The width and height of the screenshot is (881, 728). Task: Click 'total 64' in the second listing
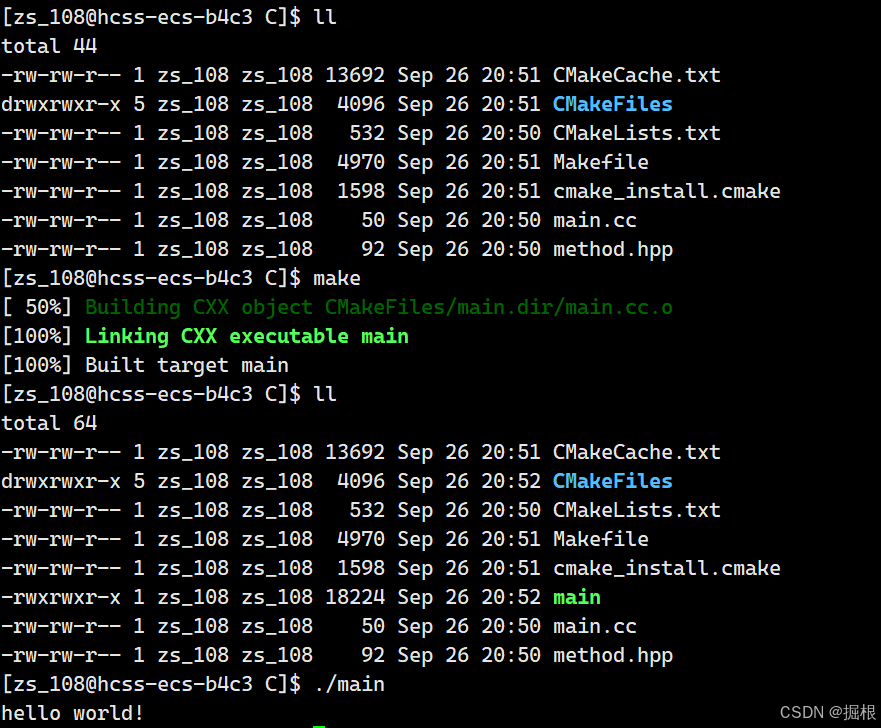(x=49, y=423)
